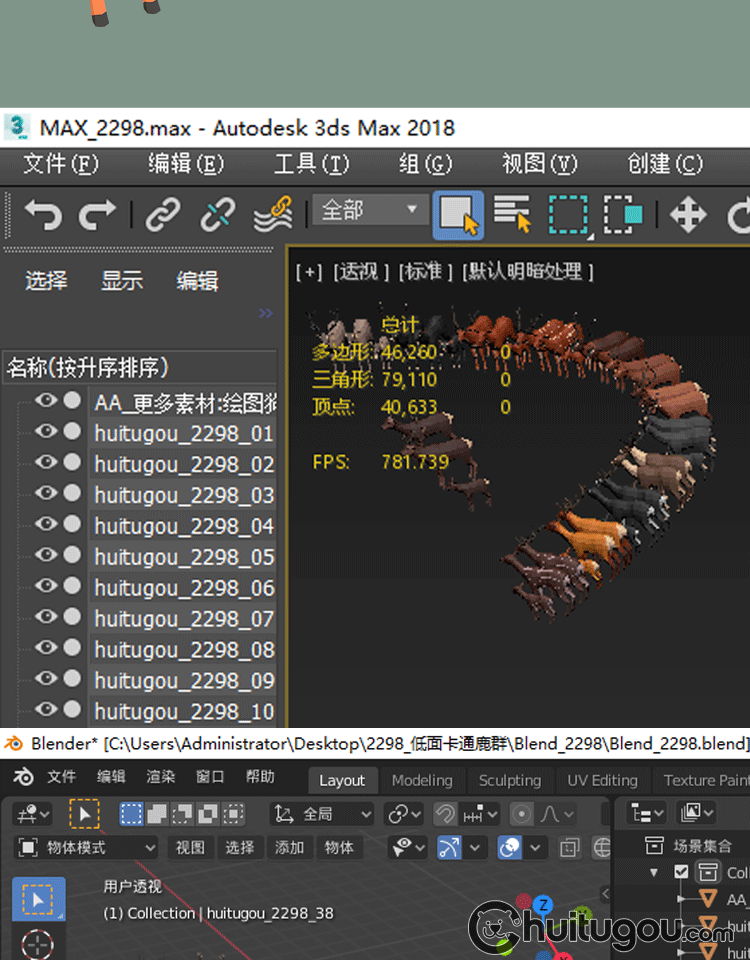Viewport: 750px width, 960px height.
Task: Select the Layout workspace tab
Action: (x=342, y=781)
